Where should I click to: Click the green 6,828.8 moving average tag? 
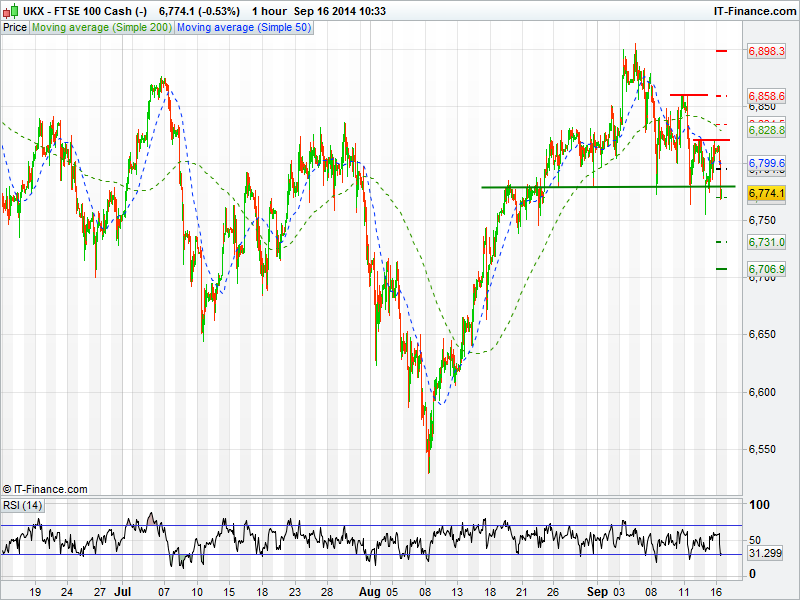pyautogui.click(x=766, y=131)
